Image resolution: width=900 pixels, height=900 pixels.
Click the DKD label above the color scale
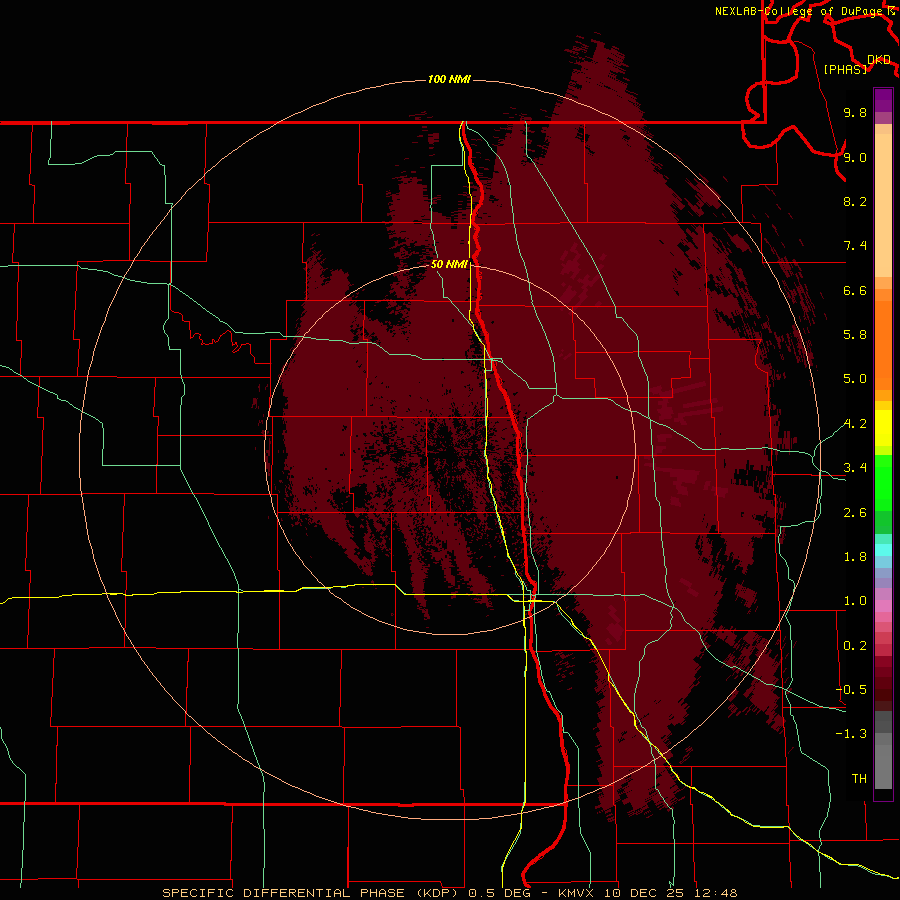pos(879,60)
